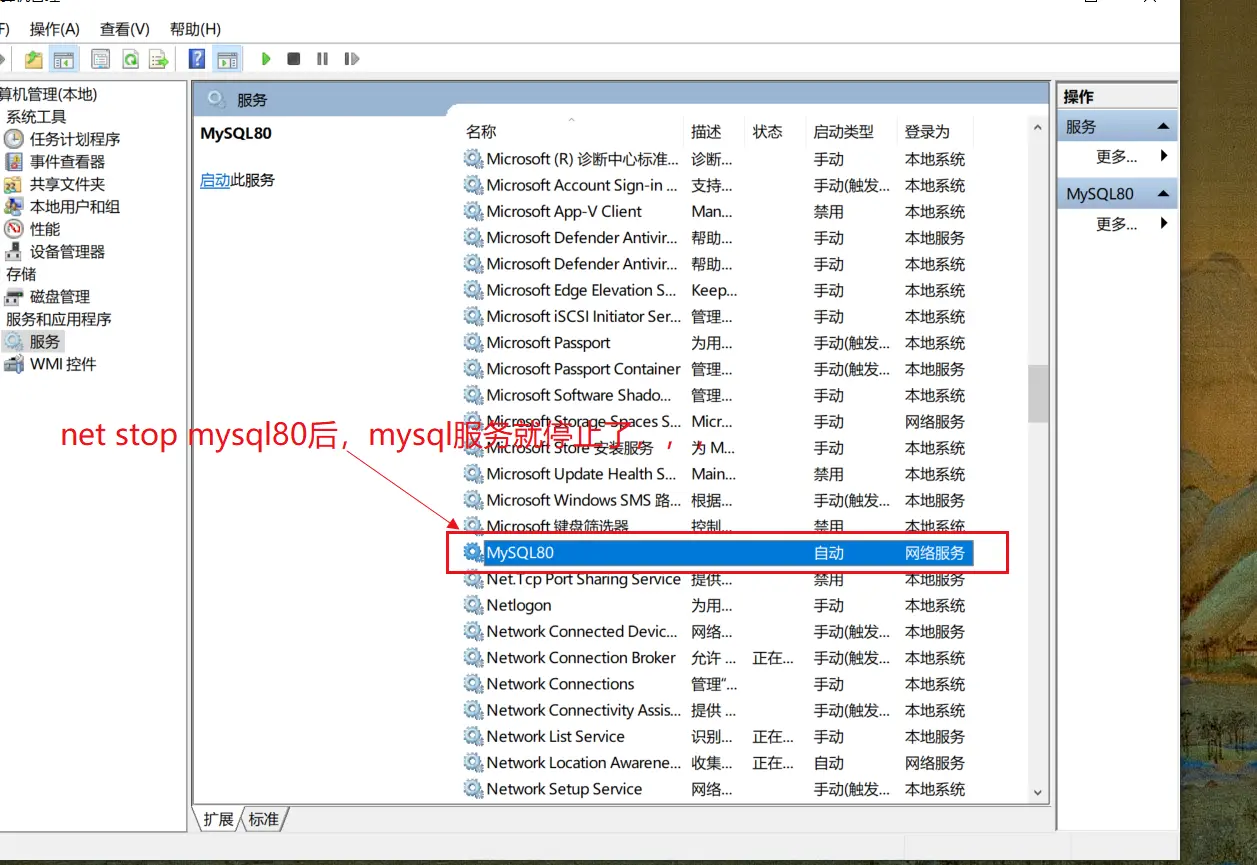Select Network Connected Devices service name
Screen dimensions: 1257x865
pos(583,631)
